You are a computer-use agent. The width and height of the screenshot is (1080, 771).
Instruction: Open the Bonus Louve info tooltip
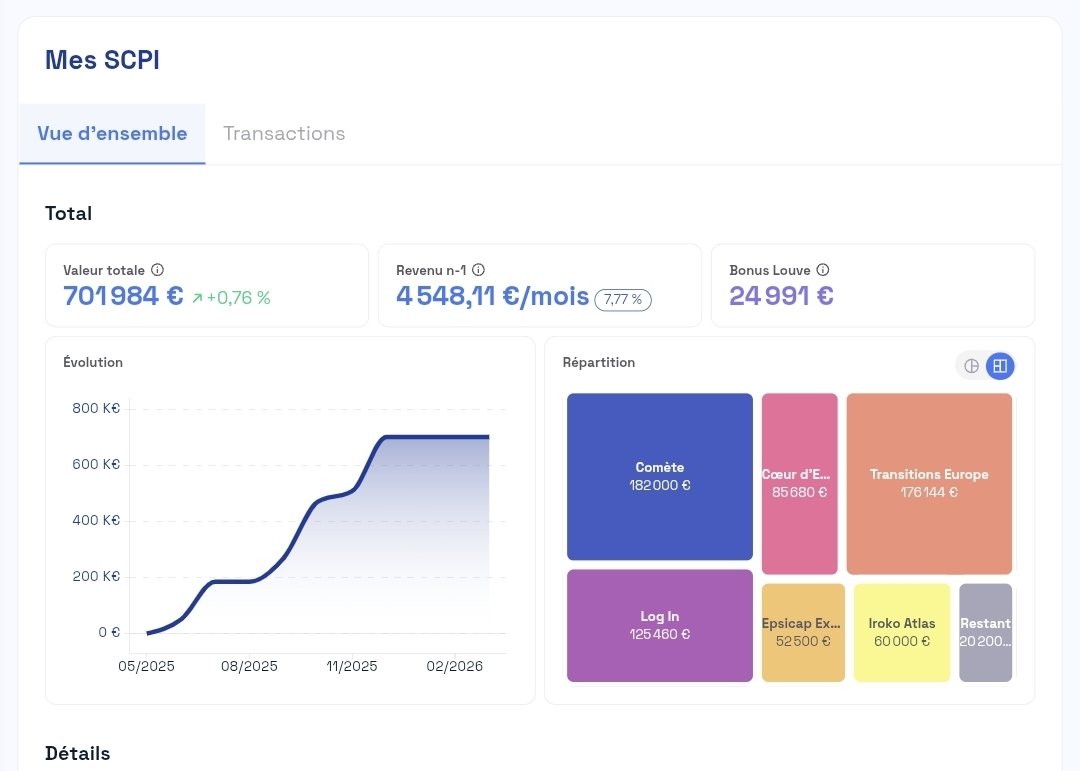pyautogui.click(x=822, y=269)
